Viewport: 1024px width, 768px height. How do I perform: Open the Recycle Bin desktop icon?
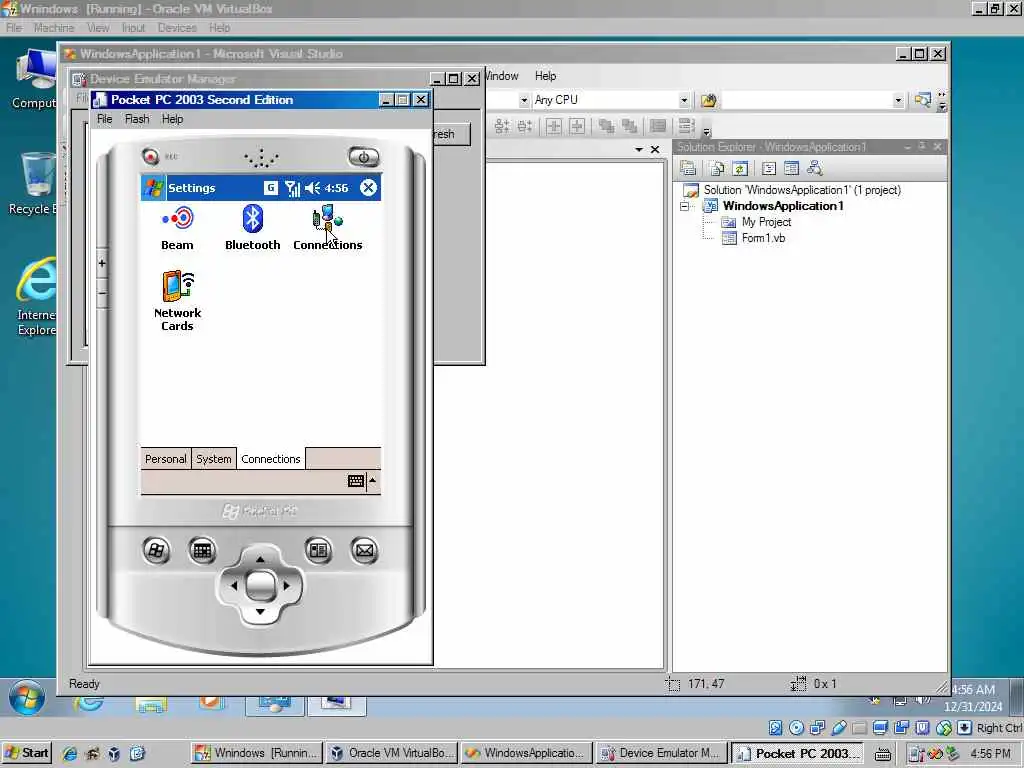[34, 184]
